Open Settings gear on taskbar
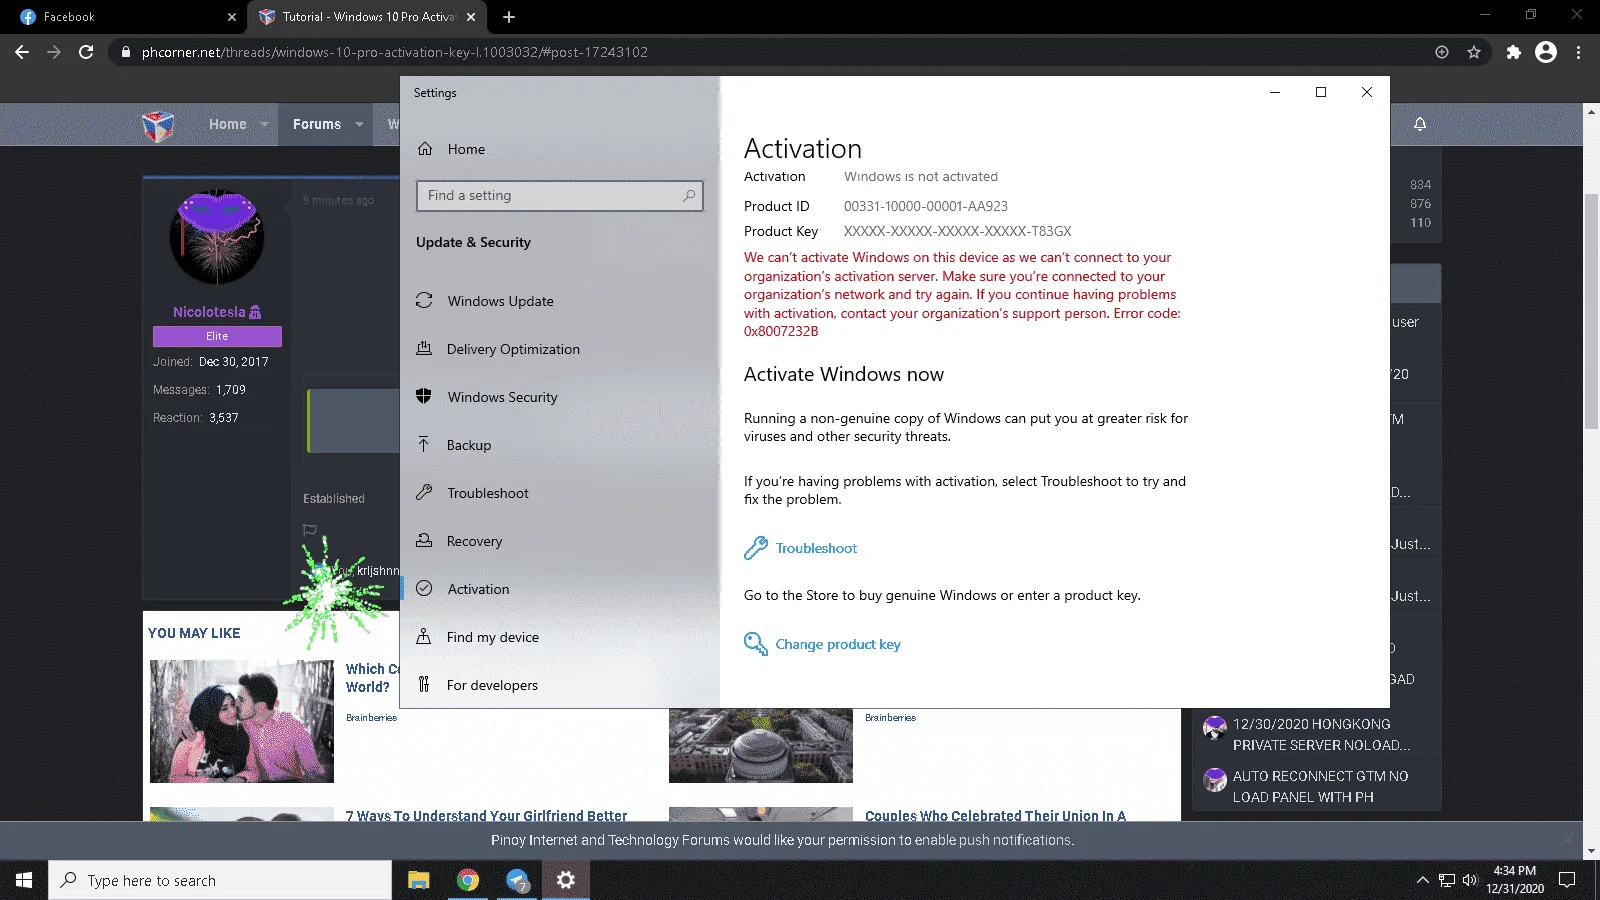1600x900 pixels. 566,880
